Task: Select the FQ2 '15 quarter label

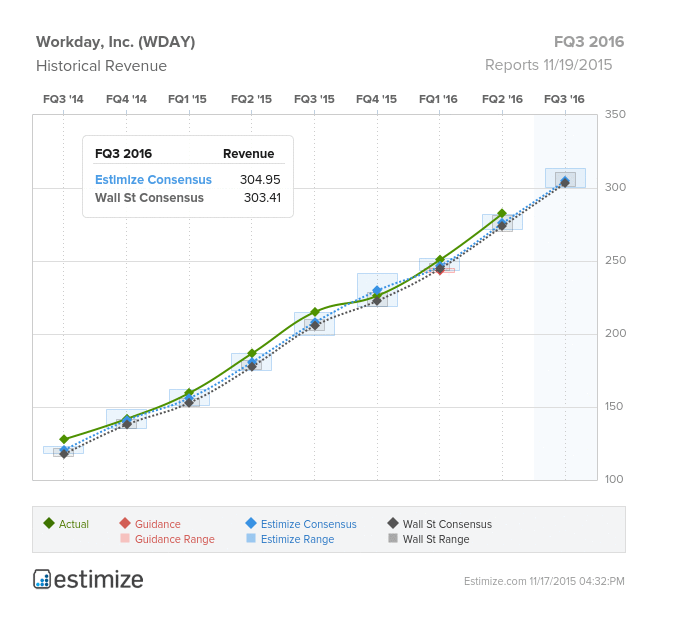Action: click(x=251, y=99)
